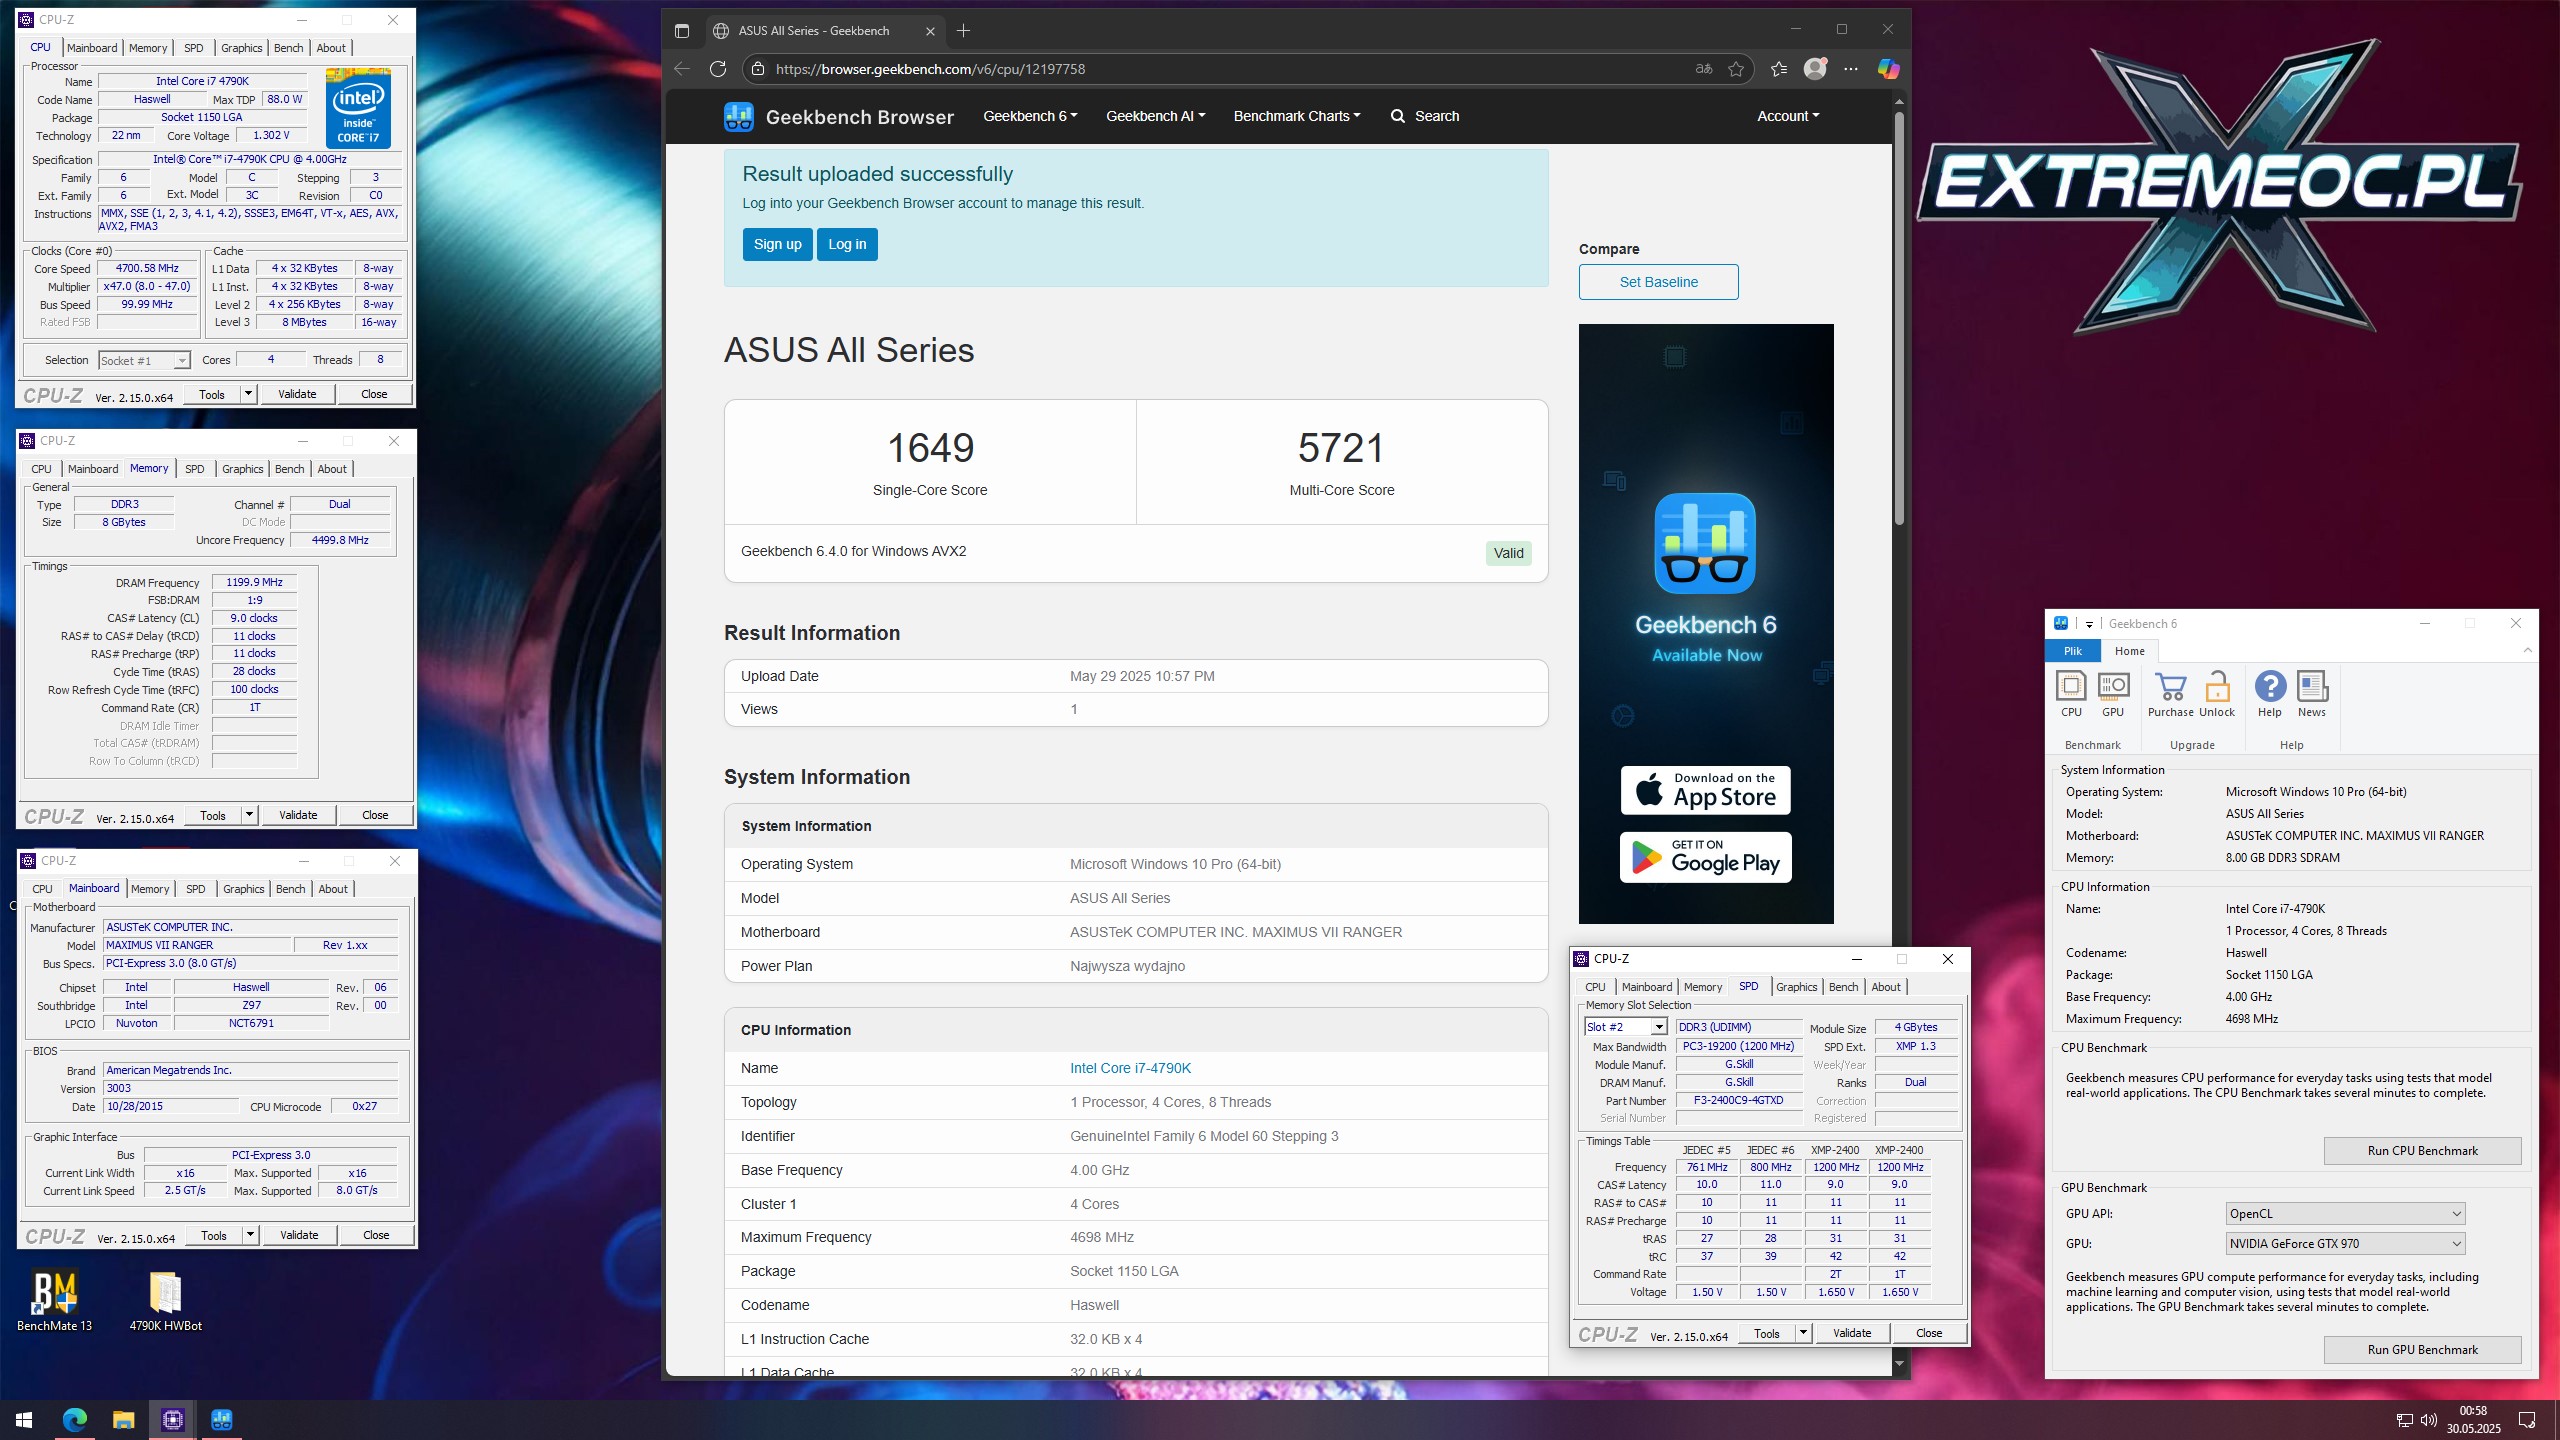Go back in the browser
The width and height of the screenshot is (2560, 1440).
(682, 69)
